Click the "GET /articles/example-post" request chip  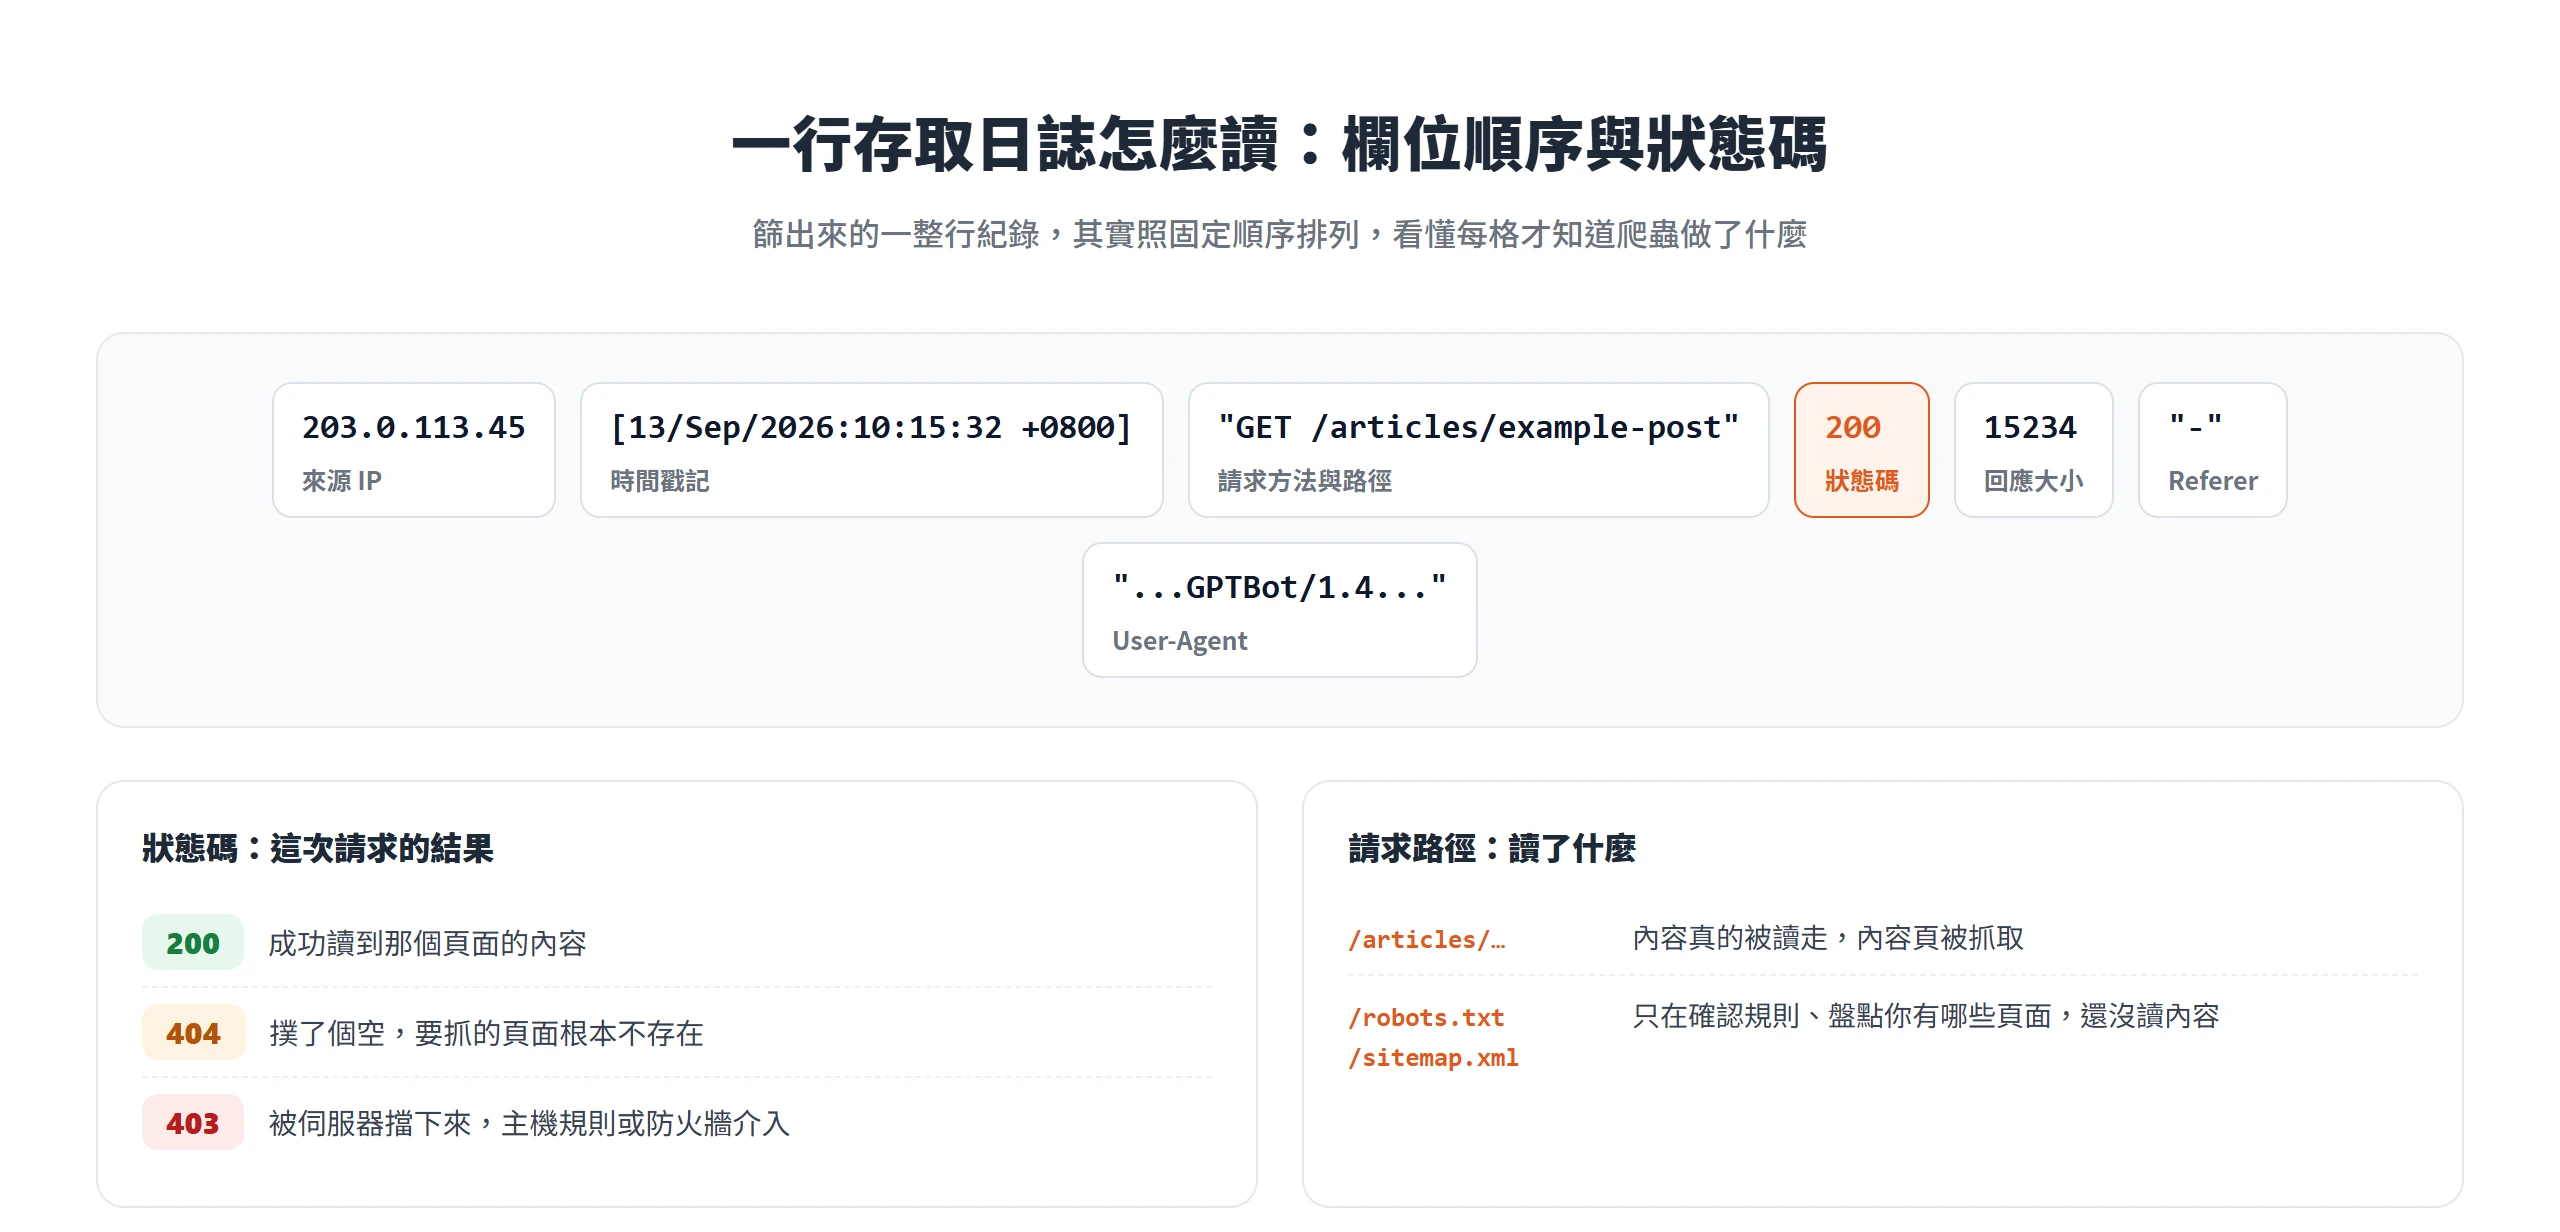coord(1478,450)
